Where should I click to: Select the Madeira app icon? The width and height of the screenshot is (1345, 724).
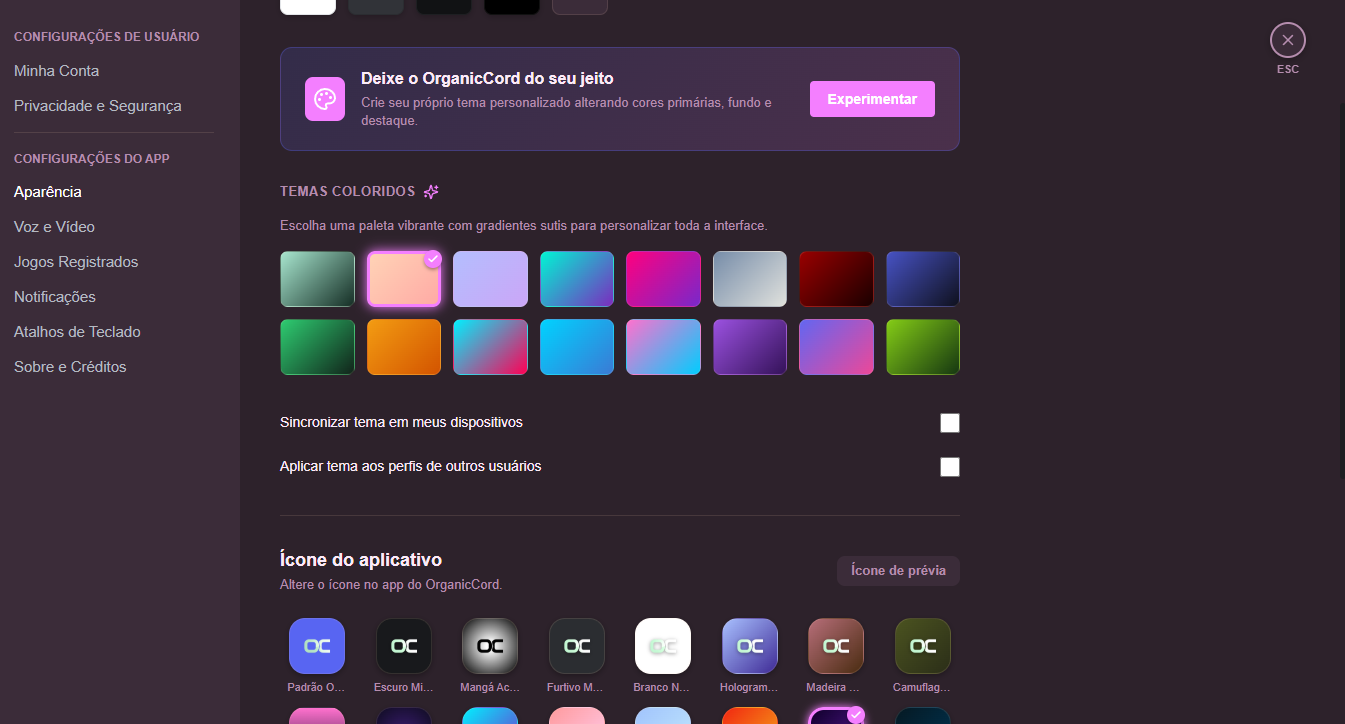pyautogui.click(x=836, y=646)
